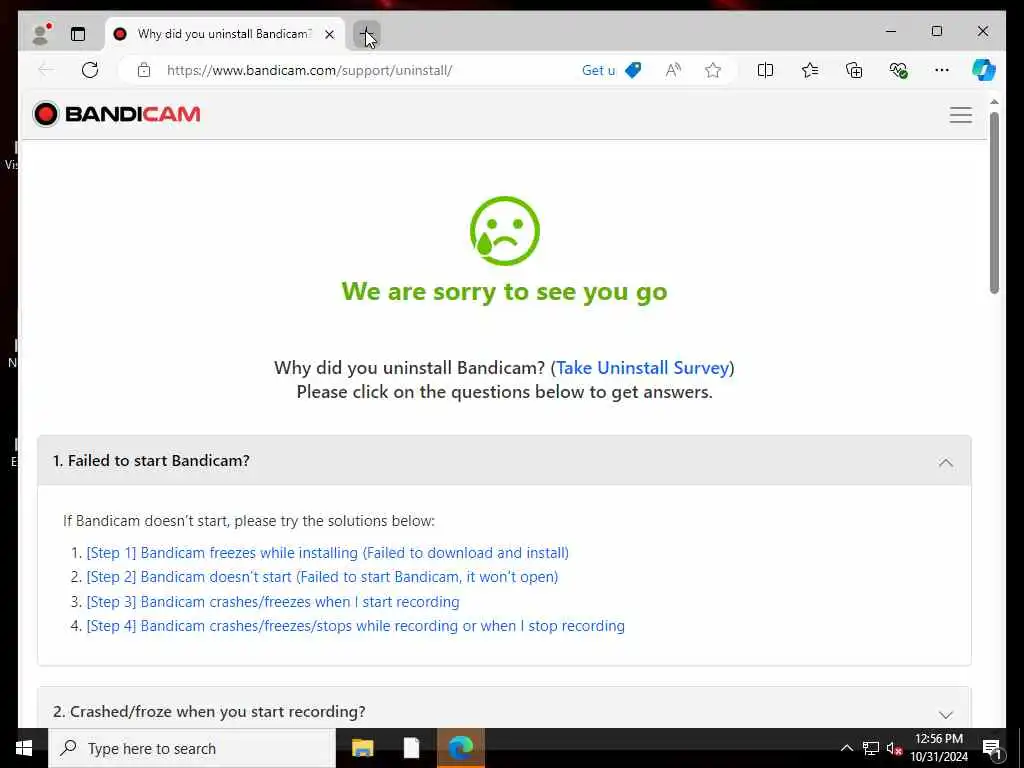
Task: Open the Windows Start menu
Action: click(24, 748)
